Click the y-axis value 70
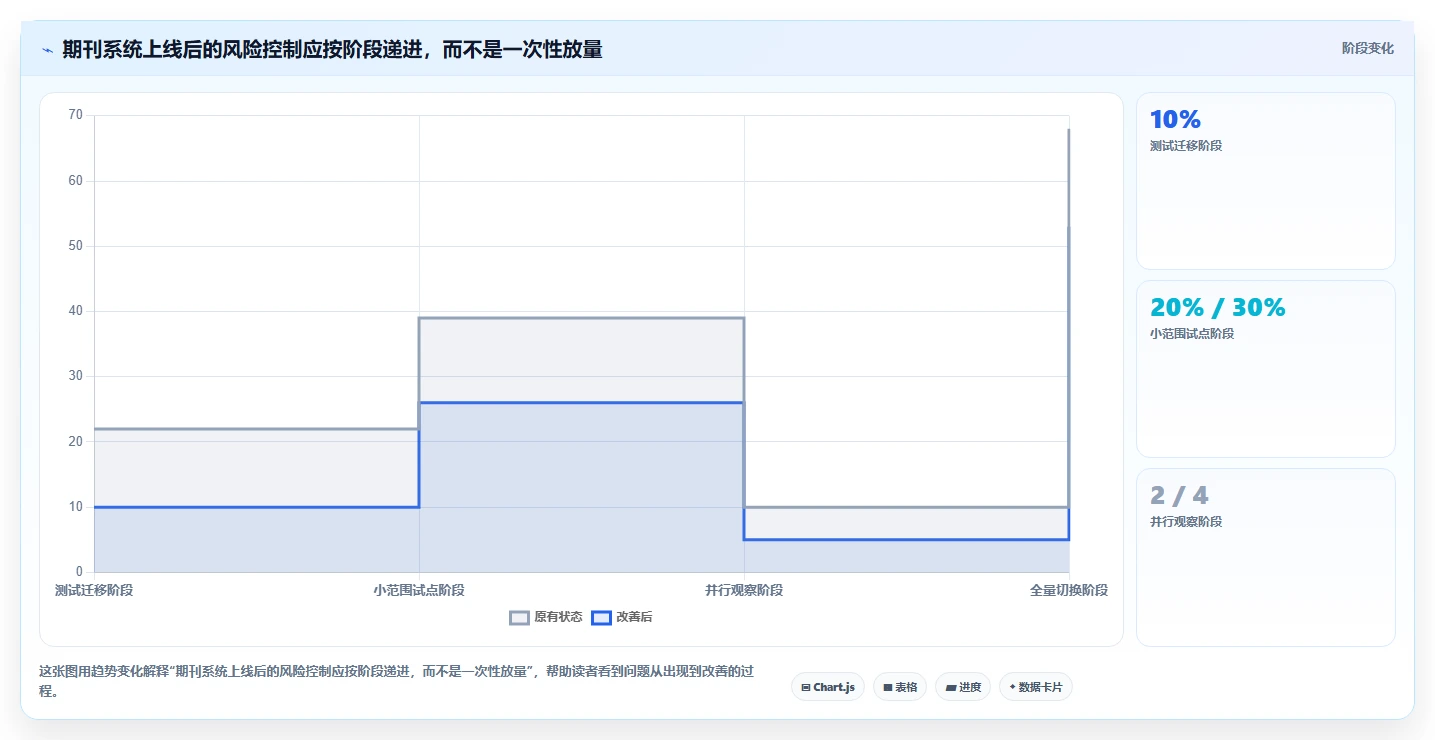Viewport: 1435px width, 740px height. tap(76, 115)
